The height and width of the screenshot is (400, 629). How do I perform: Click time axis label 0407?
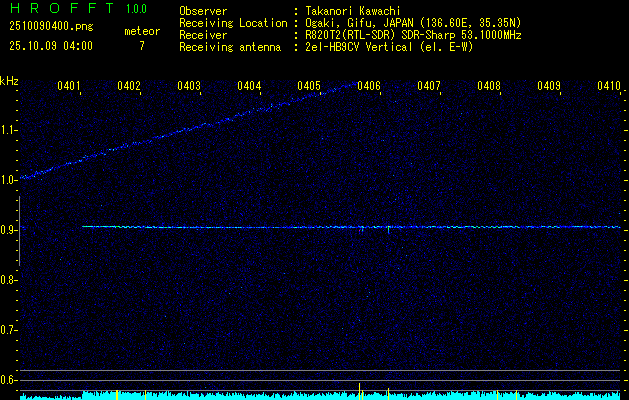coord(429,85)
